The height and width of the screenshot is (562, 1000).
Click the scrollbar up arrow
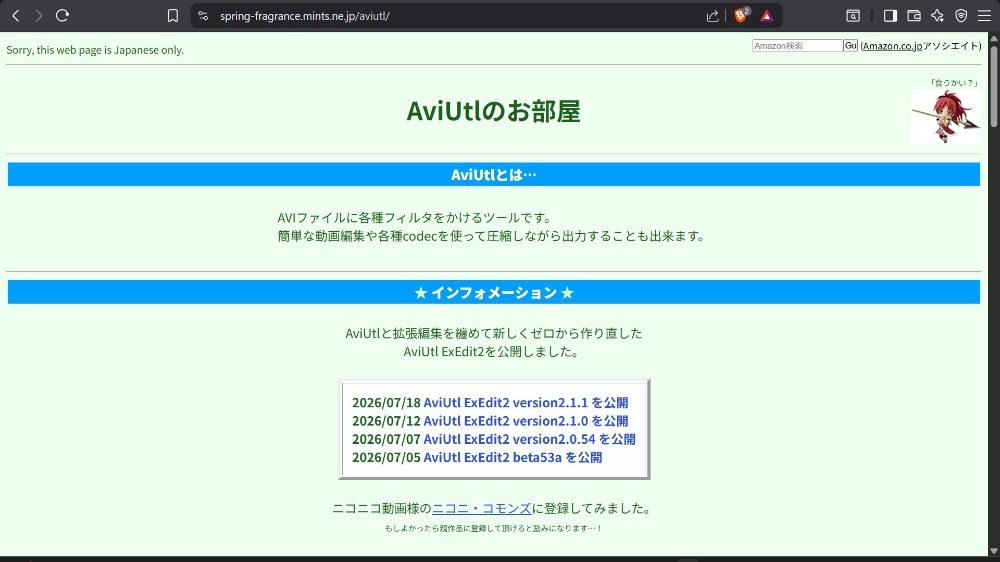coord(994,38)
